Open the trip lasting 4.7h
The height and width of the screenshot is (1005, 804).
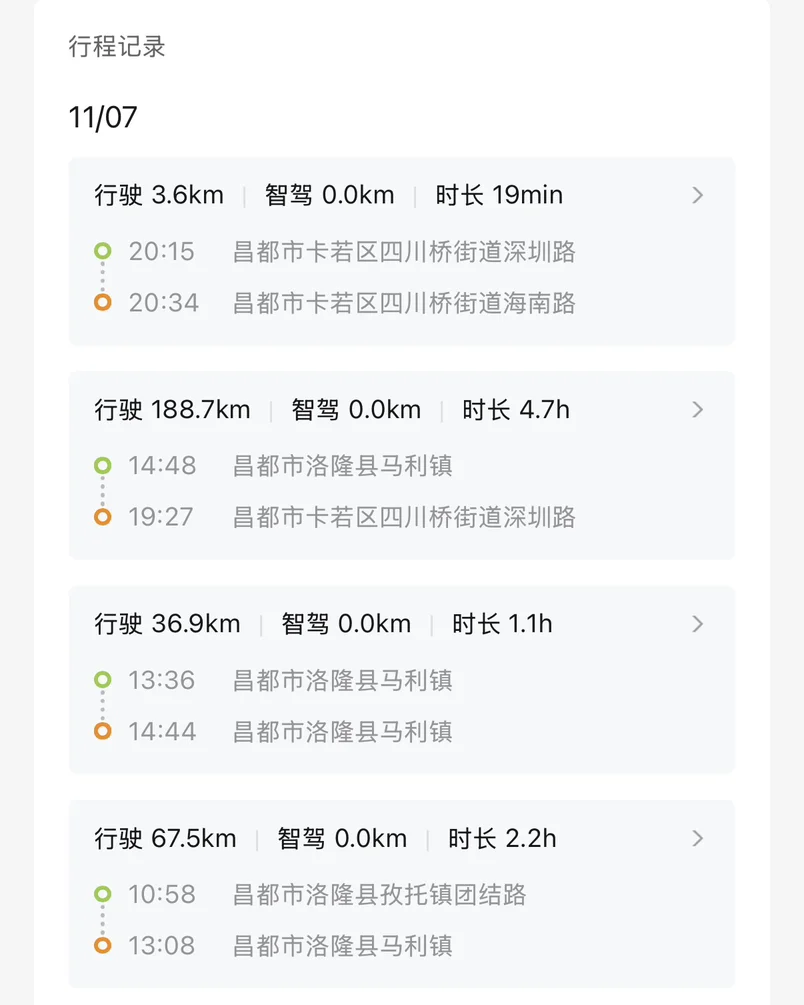click(x=516, y=410)
